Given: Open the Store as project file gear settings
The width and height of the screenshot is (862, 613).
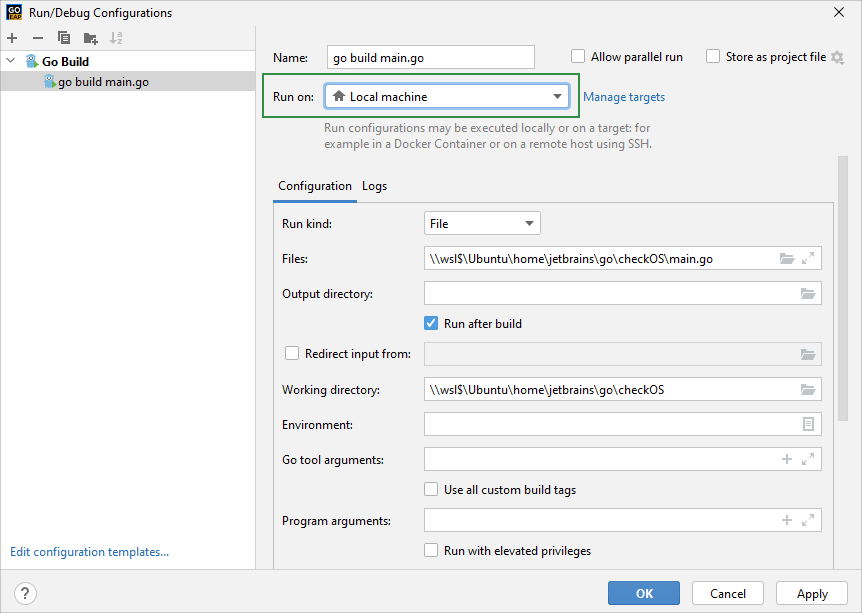Looking at the screenshot, I should coord(837,57).
